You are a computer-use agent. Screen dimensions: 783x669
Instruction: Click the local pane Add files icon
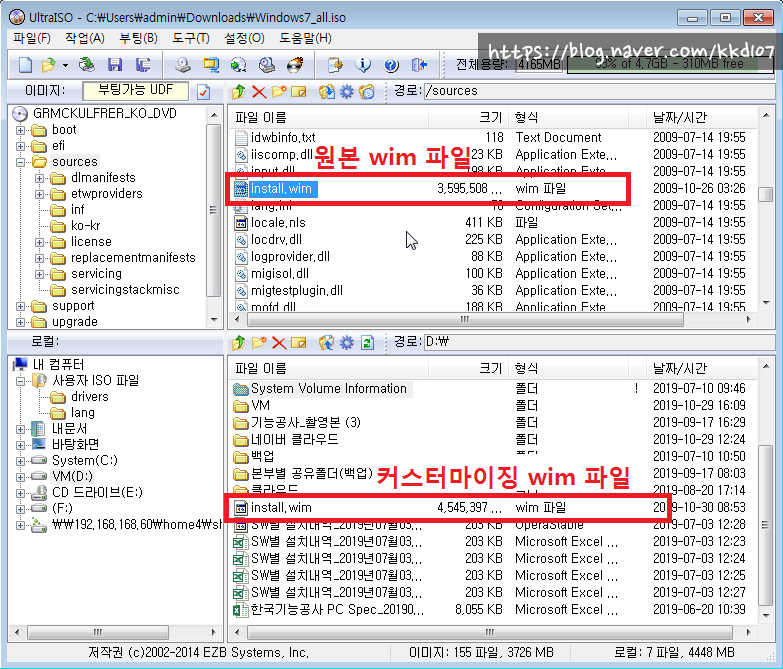[x=327, y=342]
